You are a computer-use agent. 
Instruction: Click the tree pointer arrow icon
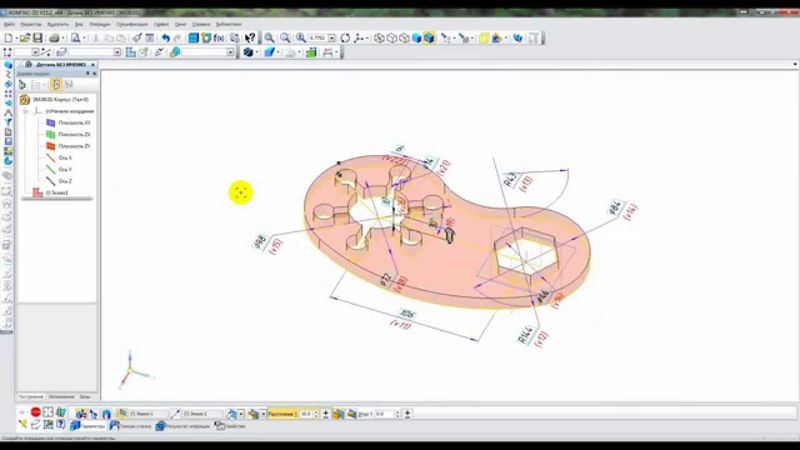(22, 85)
